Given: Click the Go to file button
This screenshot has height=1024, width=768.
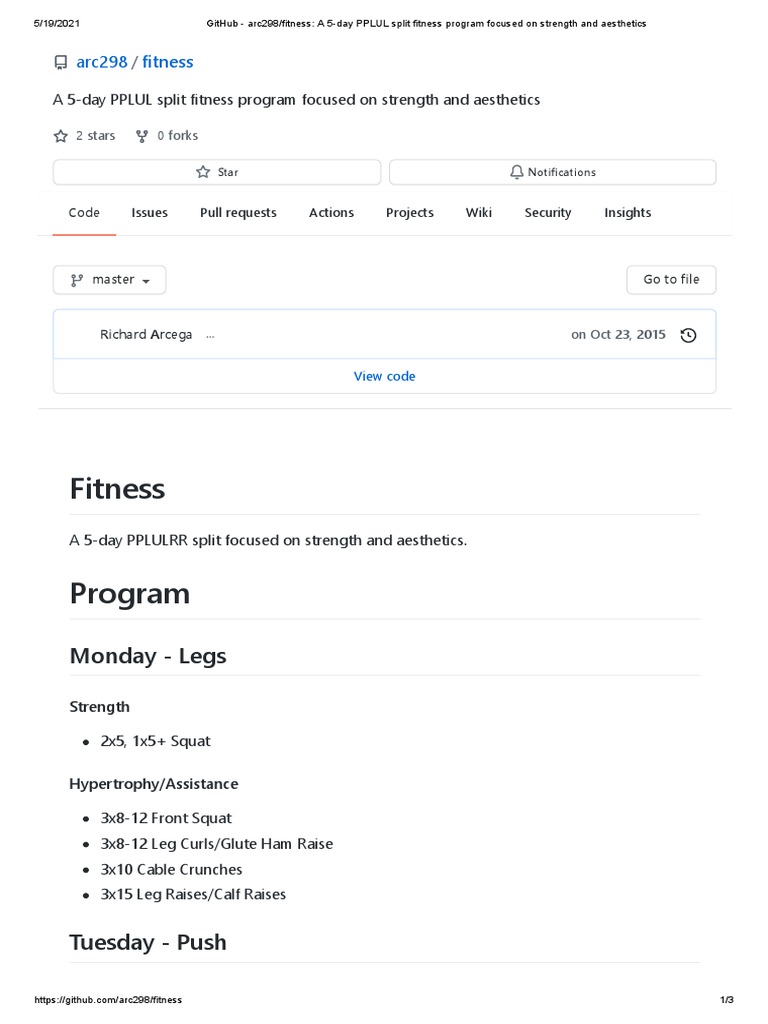Looking at the screenshot, I should pos(671,280).
